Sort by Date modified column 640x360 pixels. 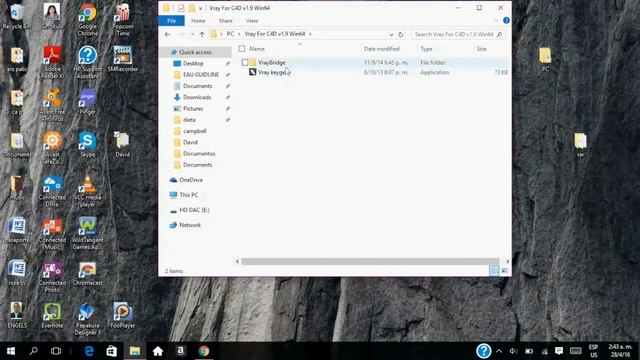382,49
